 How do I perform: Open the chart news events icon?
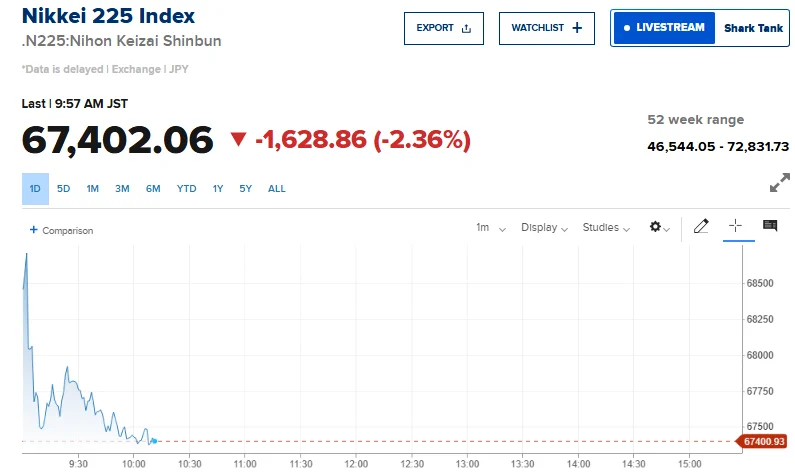(x=770, y=225)
